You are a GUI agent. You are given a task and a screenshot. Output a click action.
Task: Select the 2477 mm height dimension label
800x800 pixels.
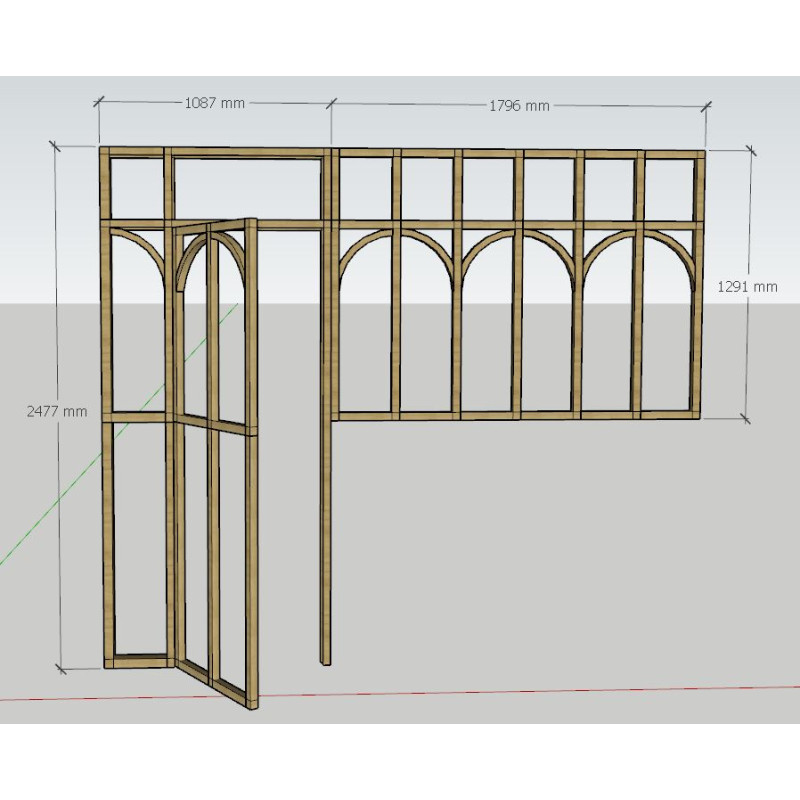pos(57,411)
